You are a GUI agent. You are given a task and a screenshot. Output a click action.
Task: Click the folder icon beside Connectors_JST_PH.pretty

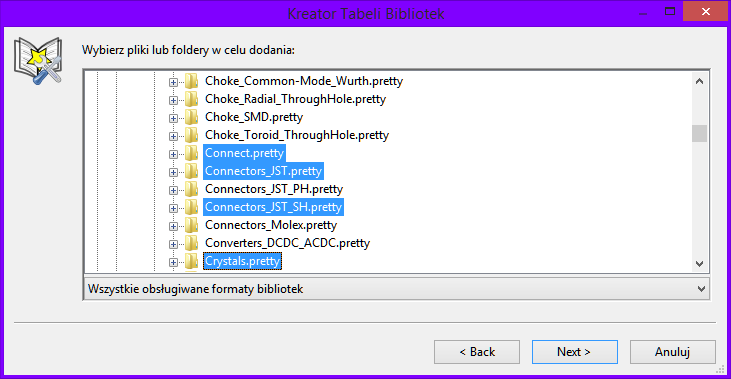pos(191,189)
